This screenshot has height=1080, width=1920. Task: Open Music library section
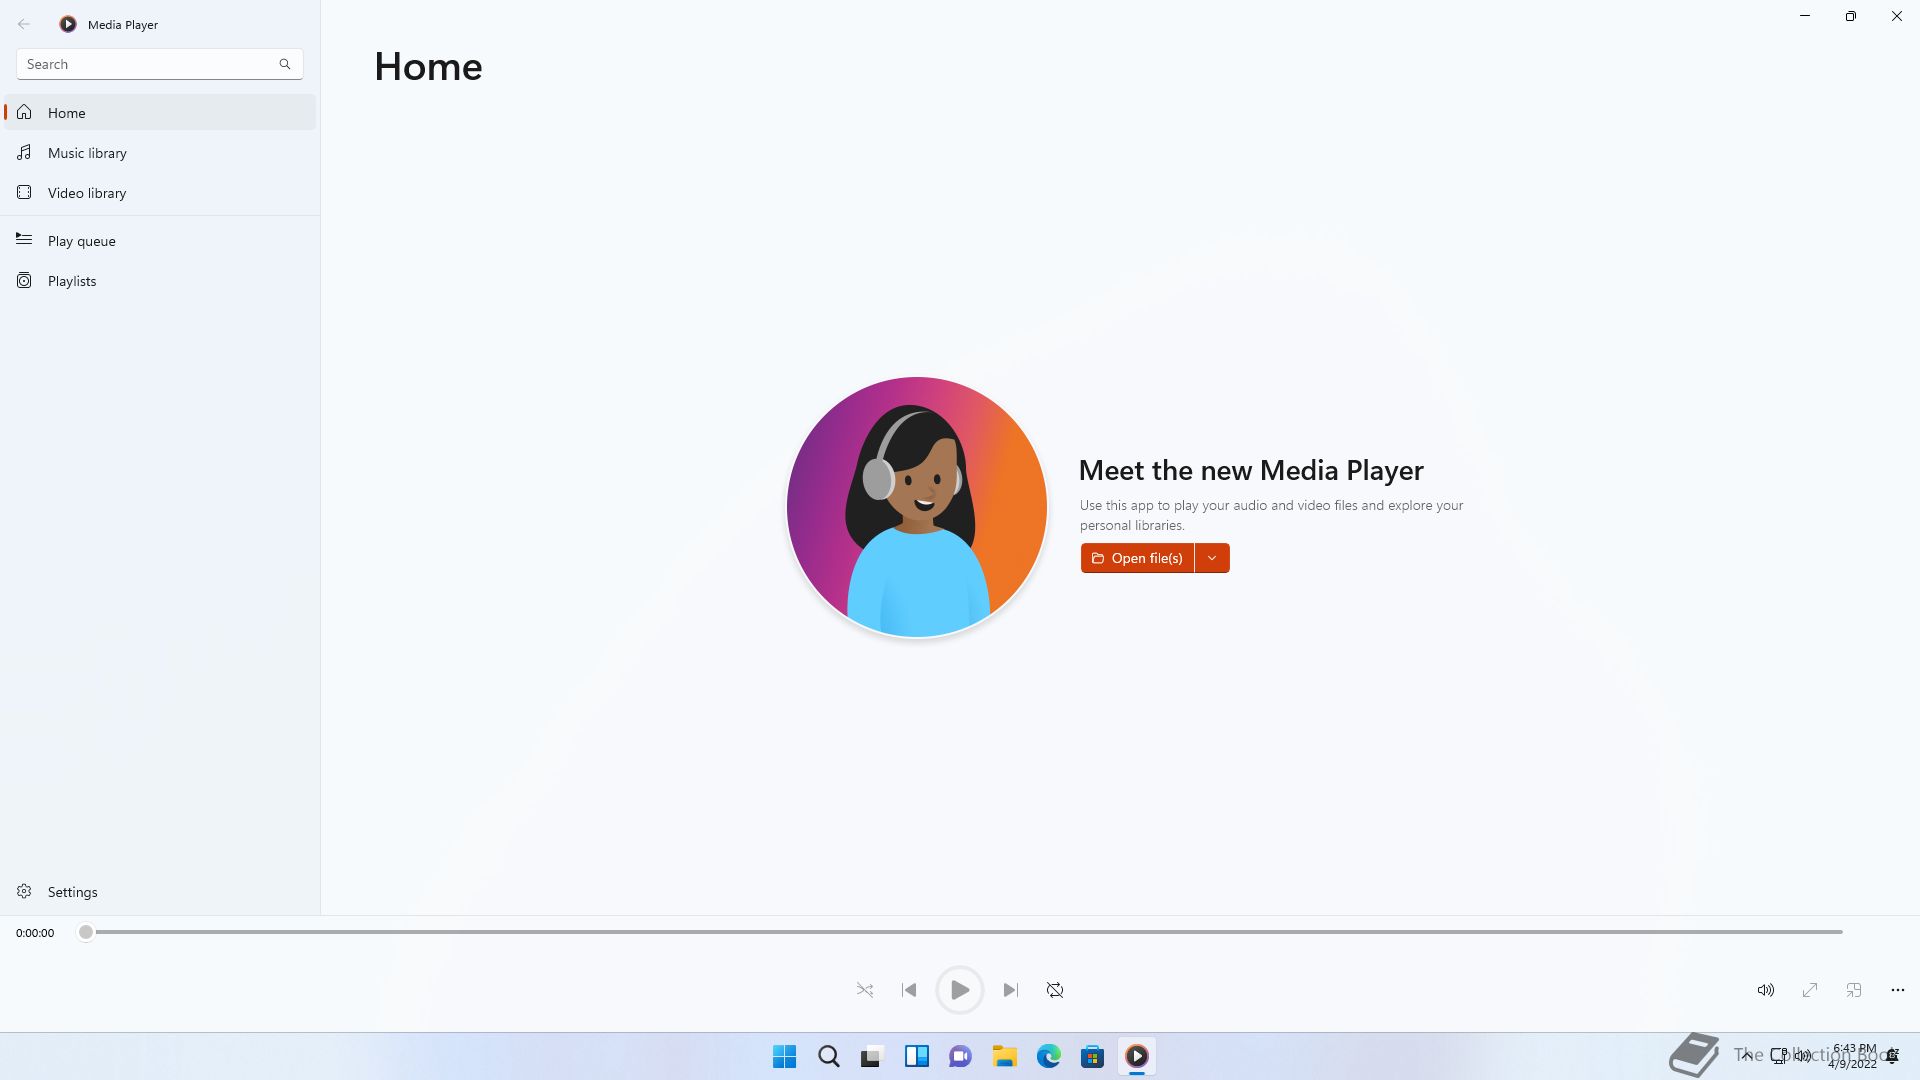87,153
